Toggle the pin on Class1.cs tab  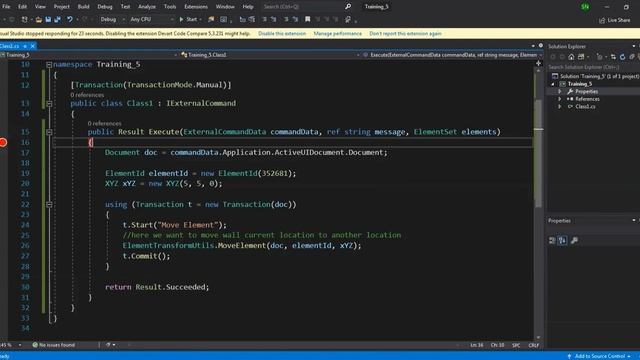(25, 46)
